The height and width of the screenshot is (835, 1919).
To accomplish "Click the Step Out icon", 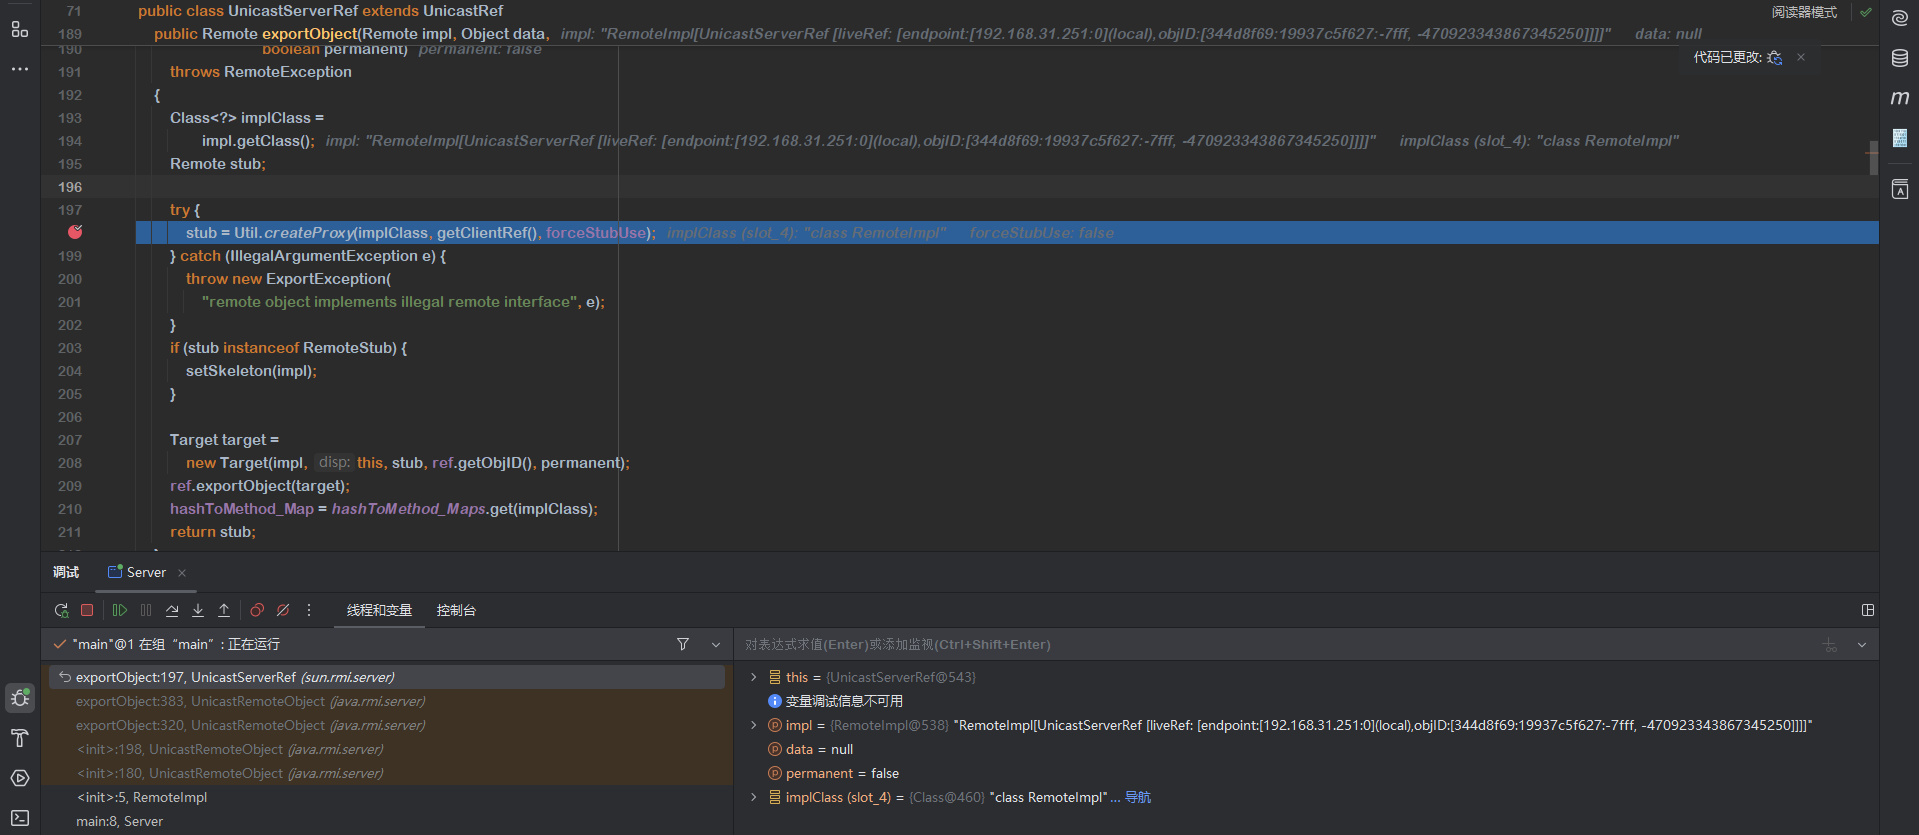I will coord(224,610).
